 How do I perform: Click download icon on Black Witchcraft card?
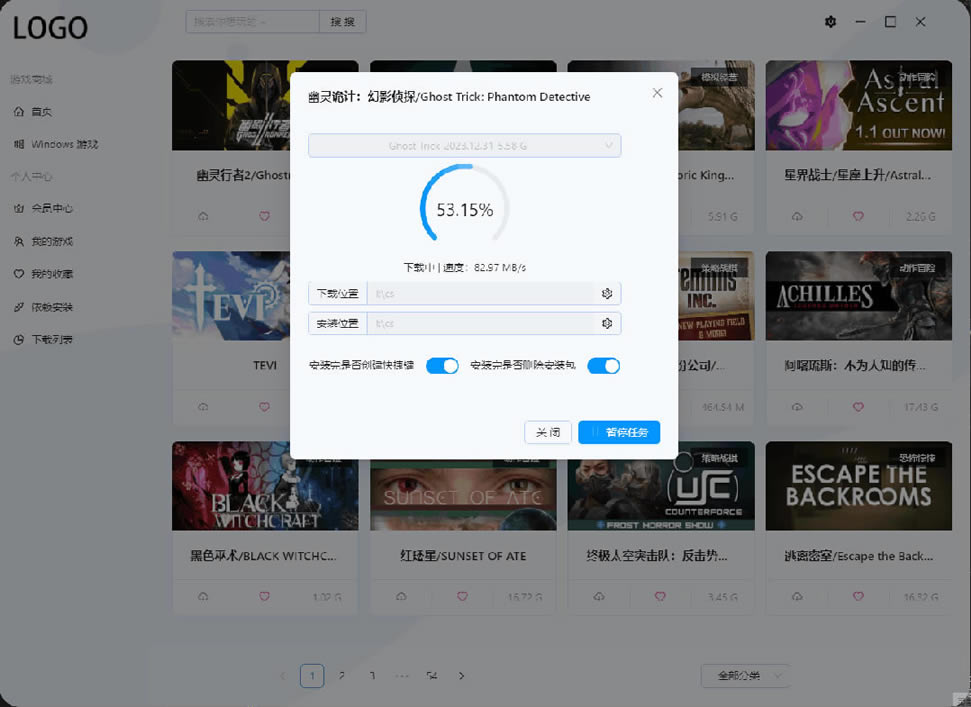coord(203,596)
